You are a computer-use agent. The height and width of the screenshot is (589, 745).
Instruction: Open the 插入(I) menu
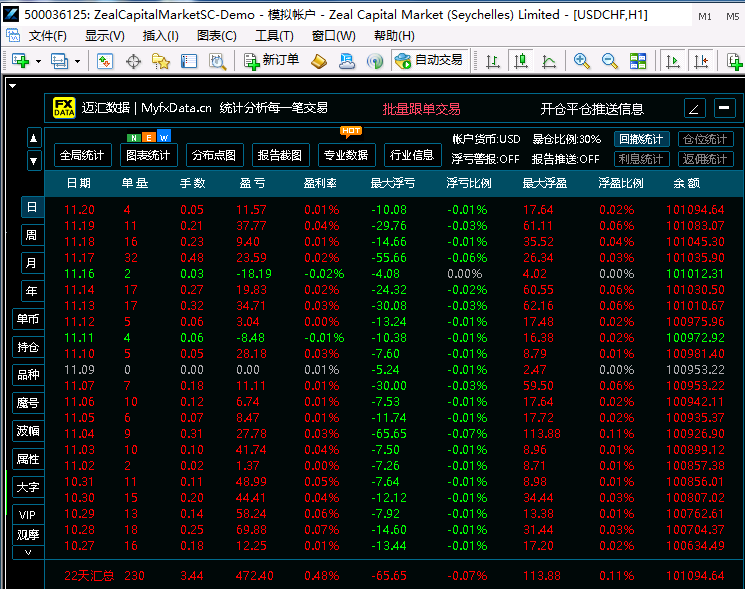click(161, 36)
